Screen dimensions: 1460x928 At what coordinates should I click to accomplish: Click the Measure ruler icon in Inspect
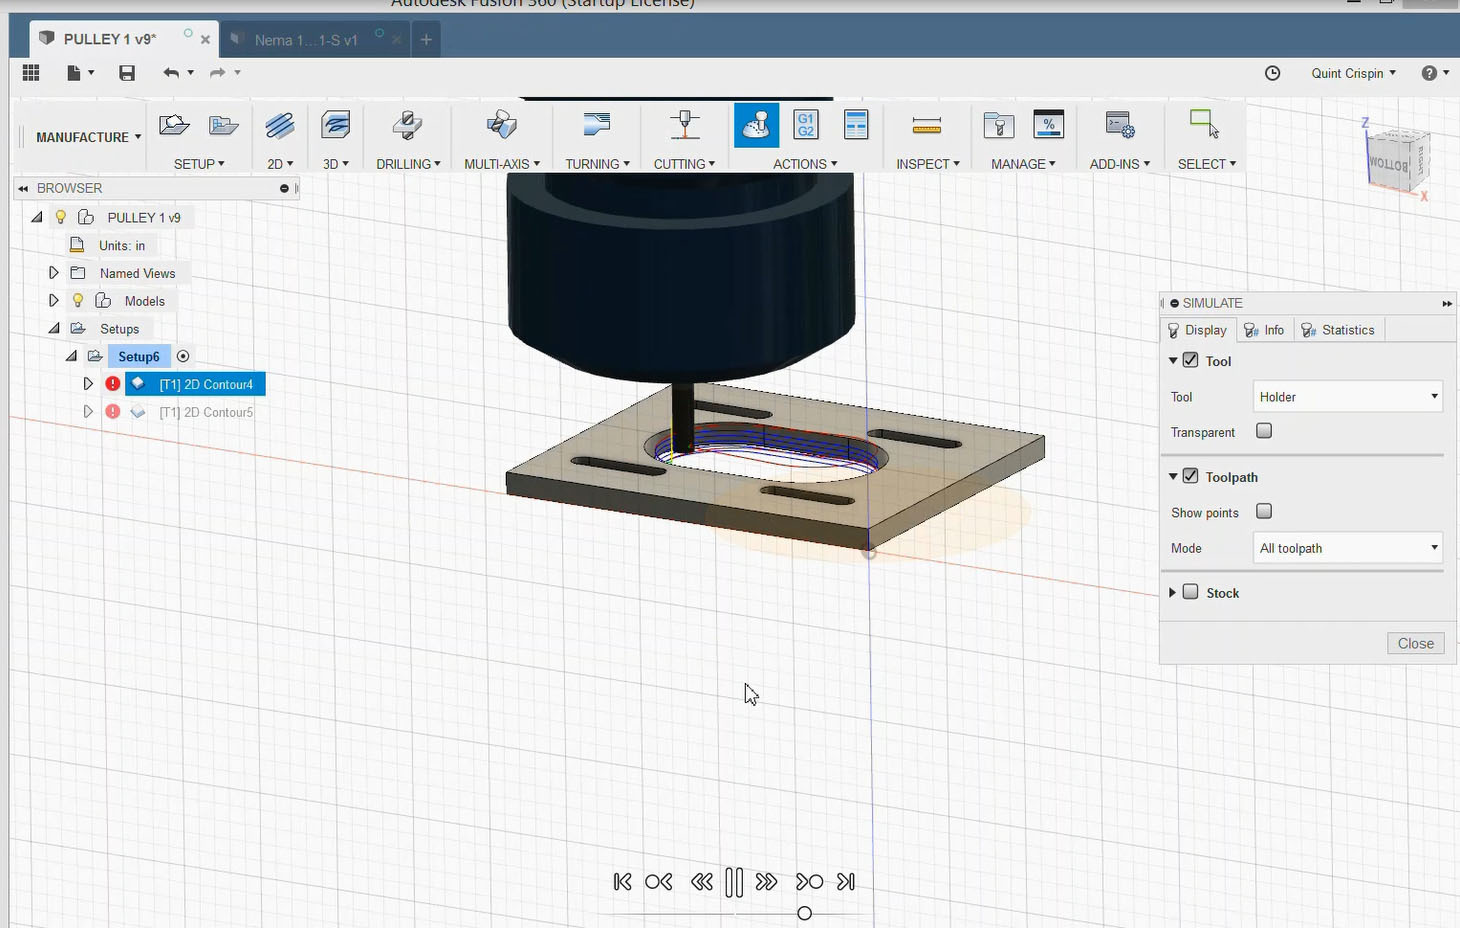(926, 126)
